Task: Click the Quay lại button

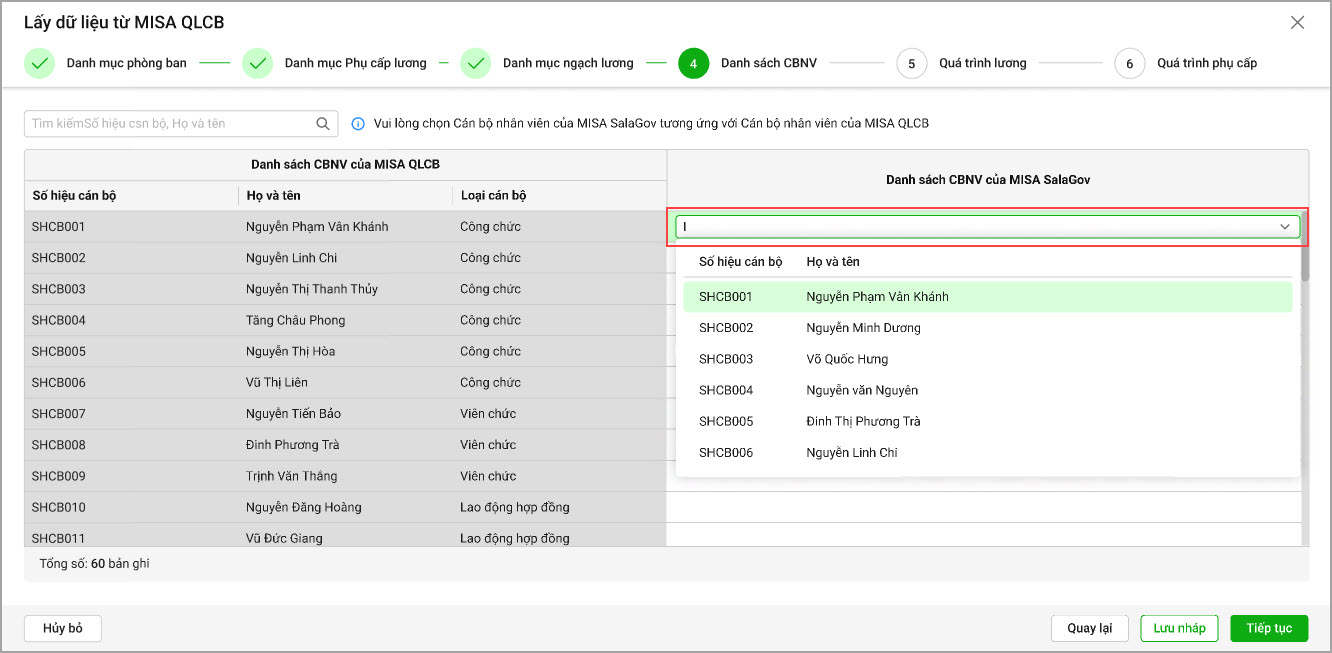Action: [1090, 628]
